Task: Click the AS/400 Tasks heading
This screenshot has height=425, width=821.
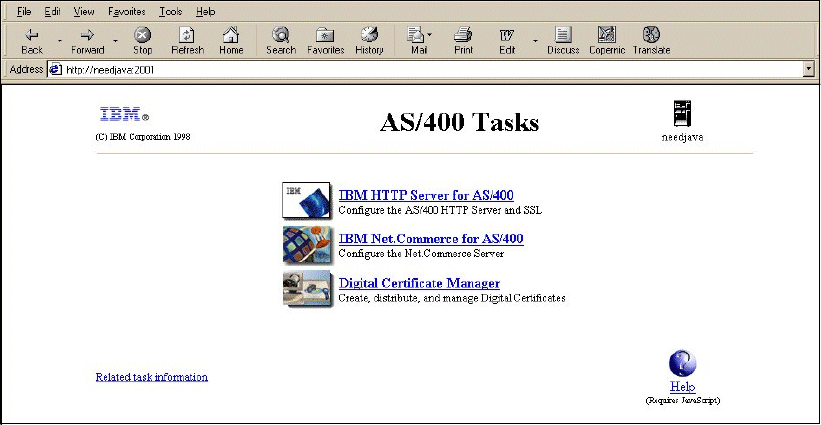Action: 459,122
